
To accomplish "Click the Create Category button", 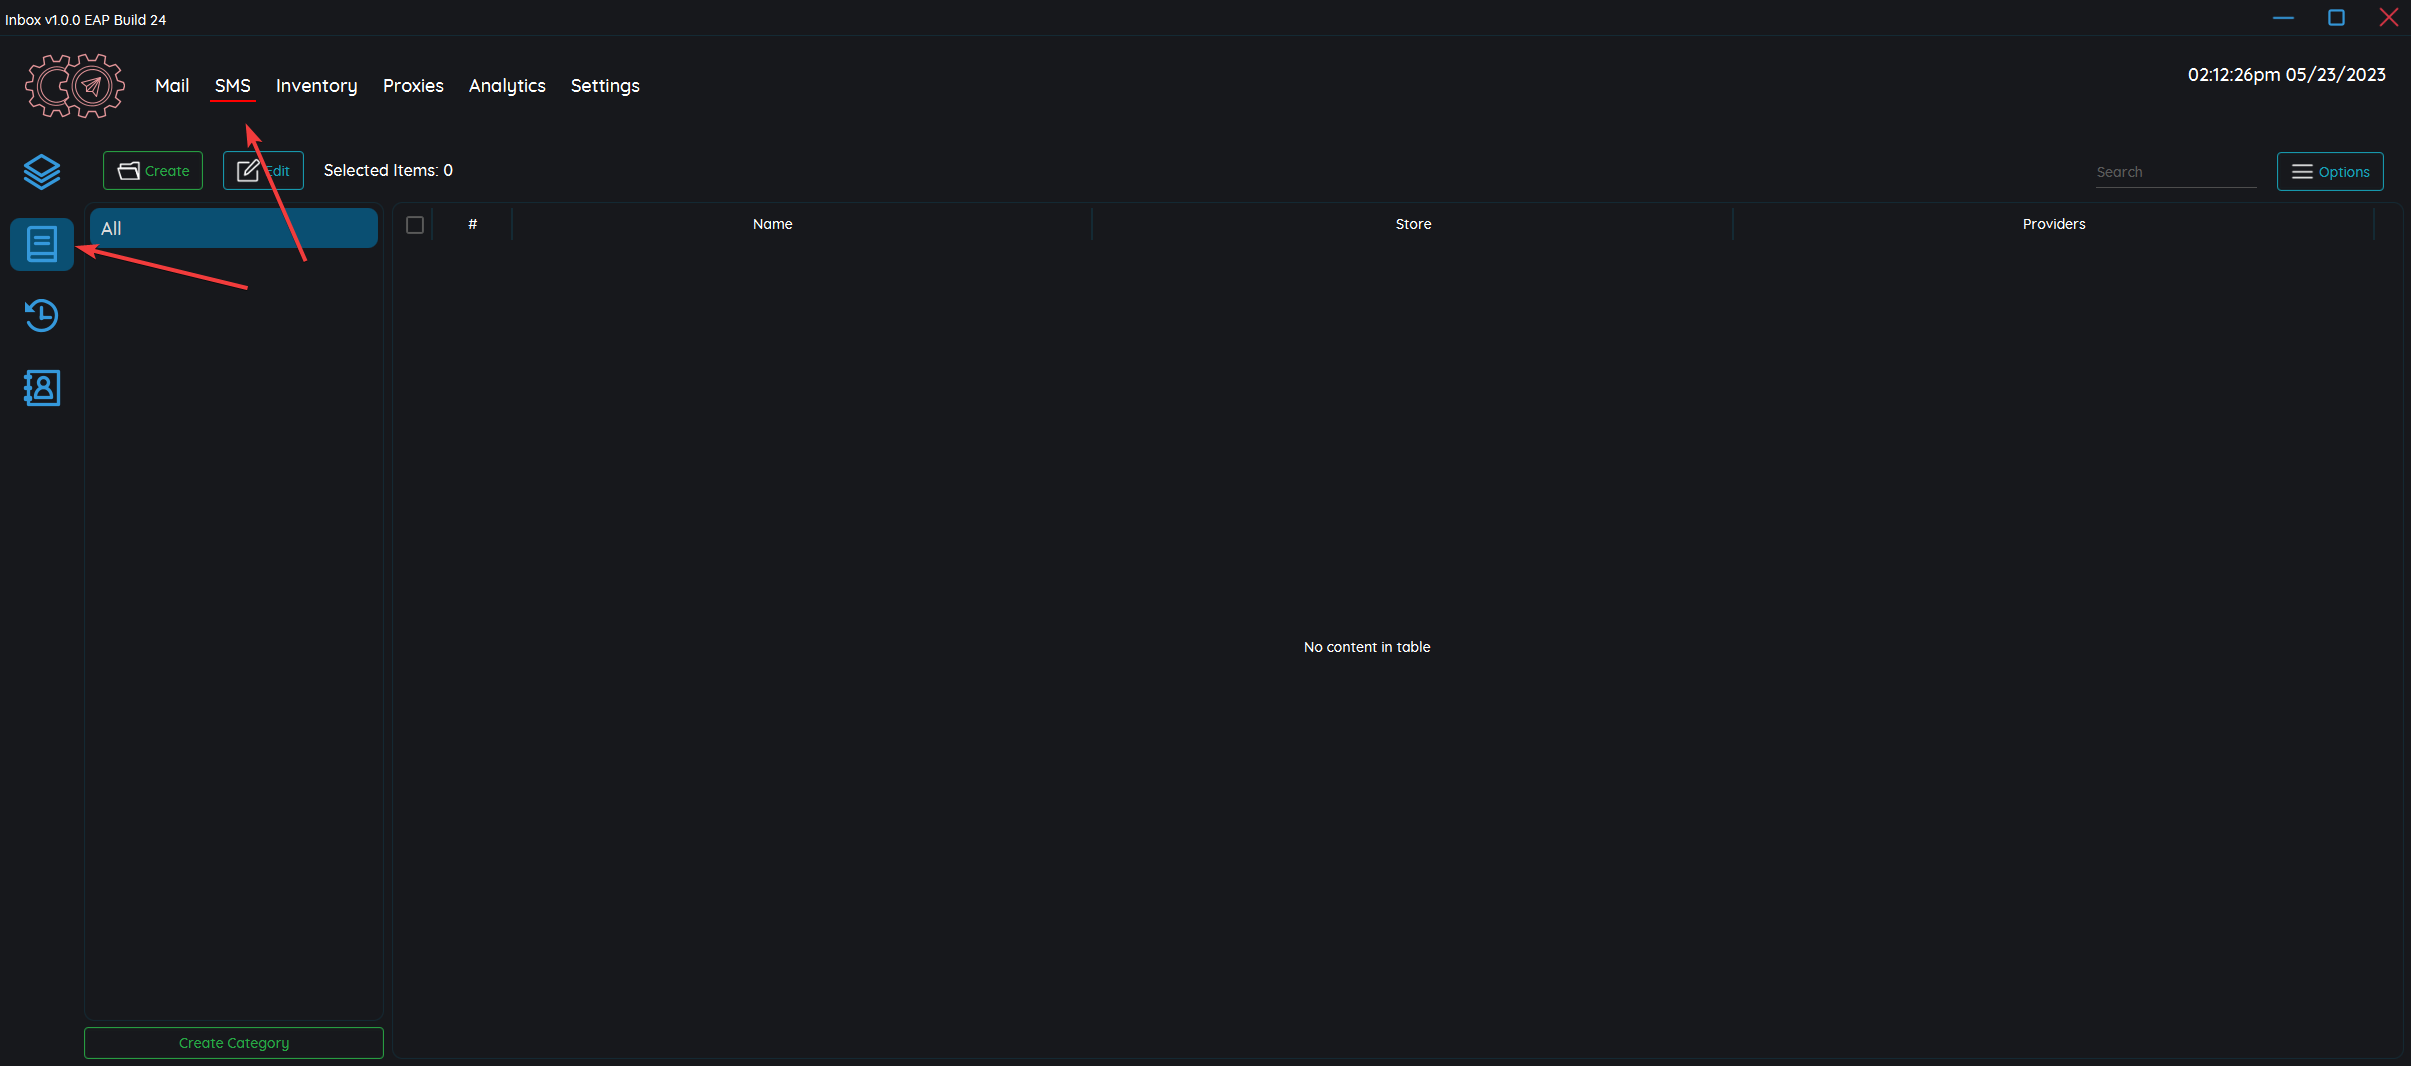I will [234, 1043].
